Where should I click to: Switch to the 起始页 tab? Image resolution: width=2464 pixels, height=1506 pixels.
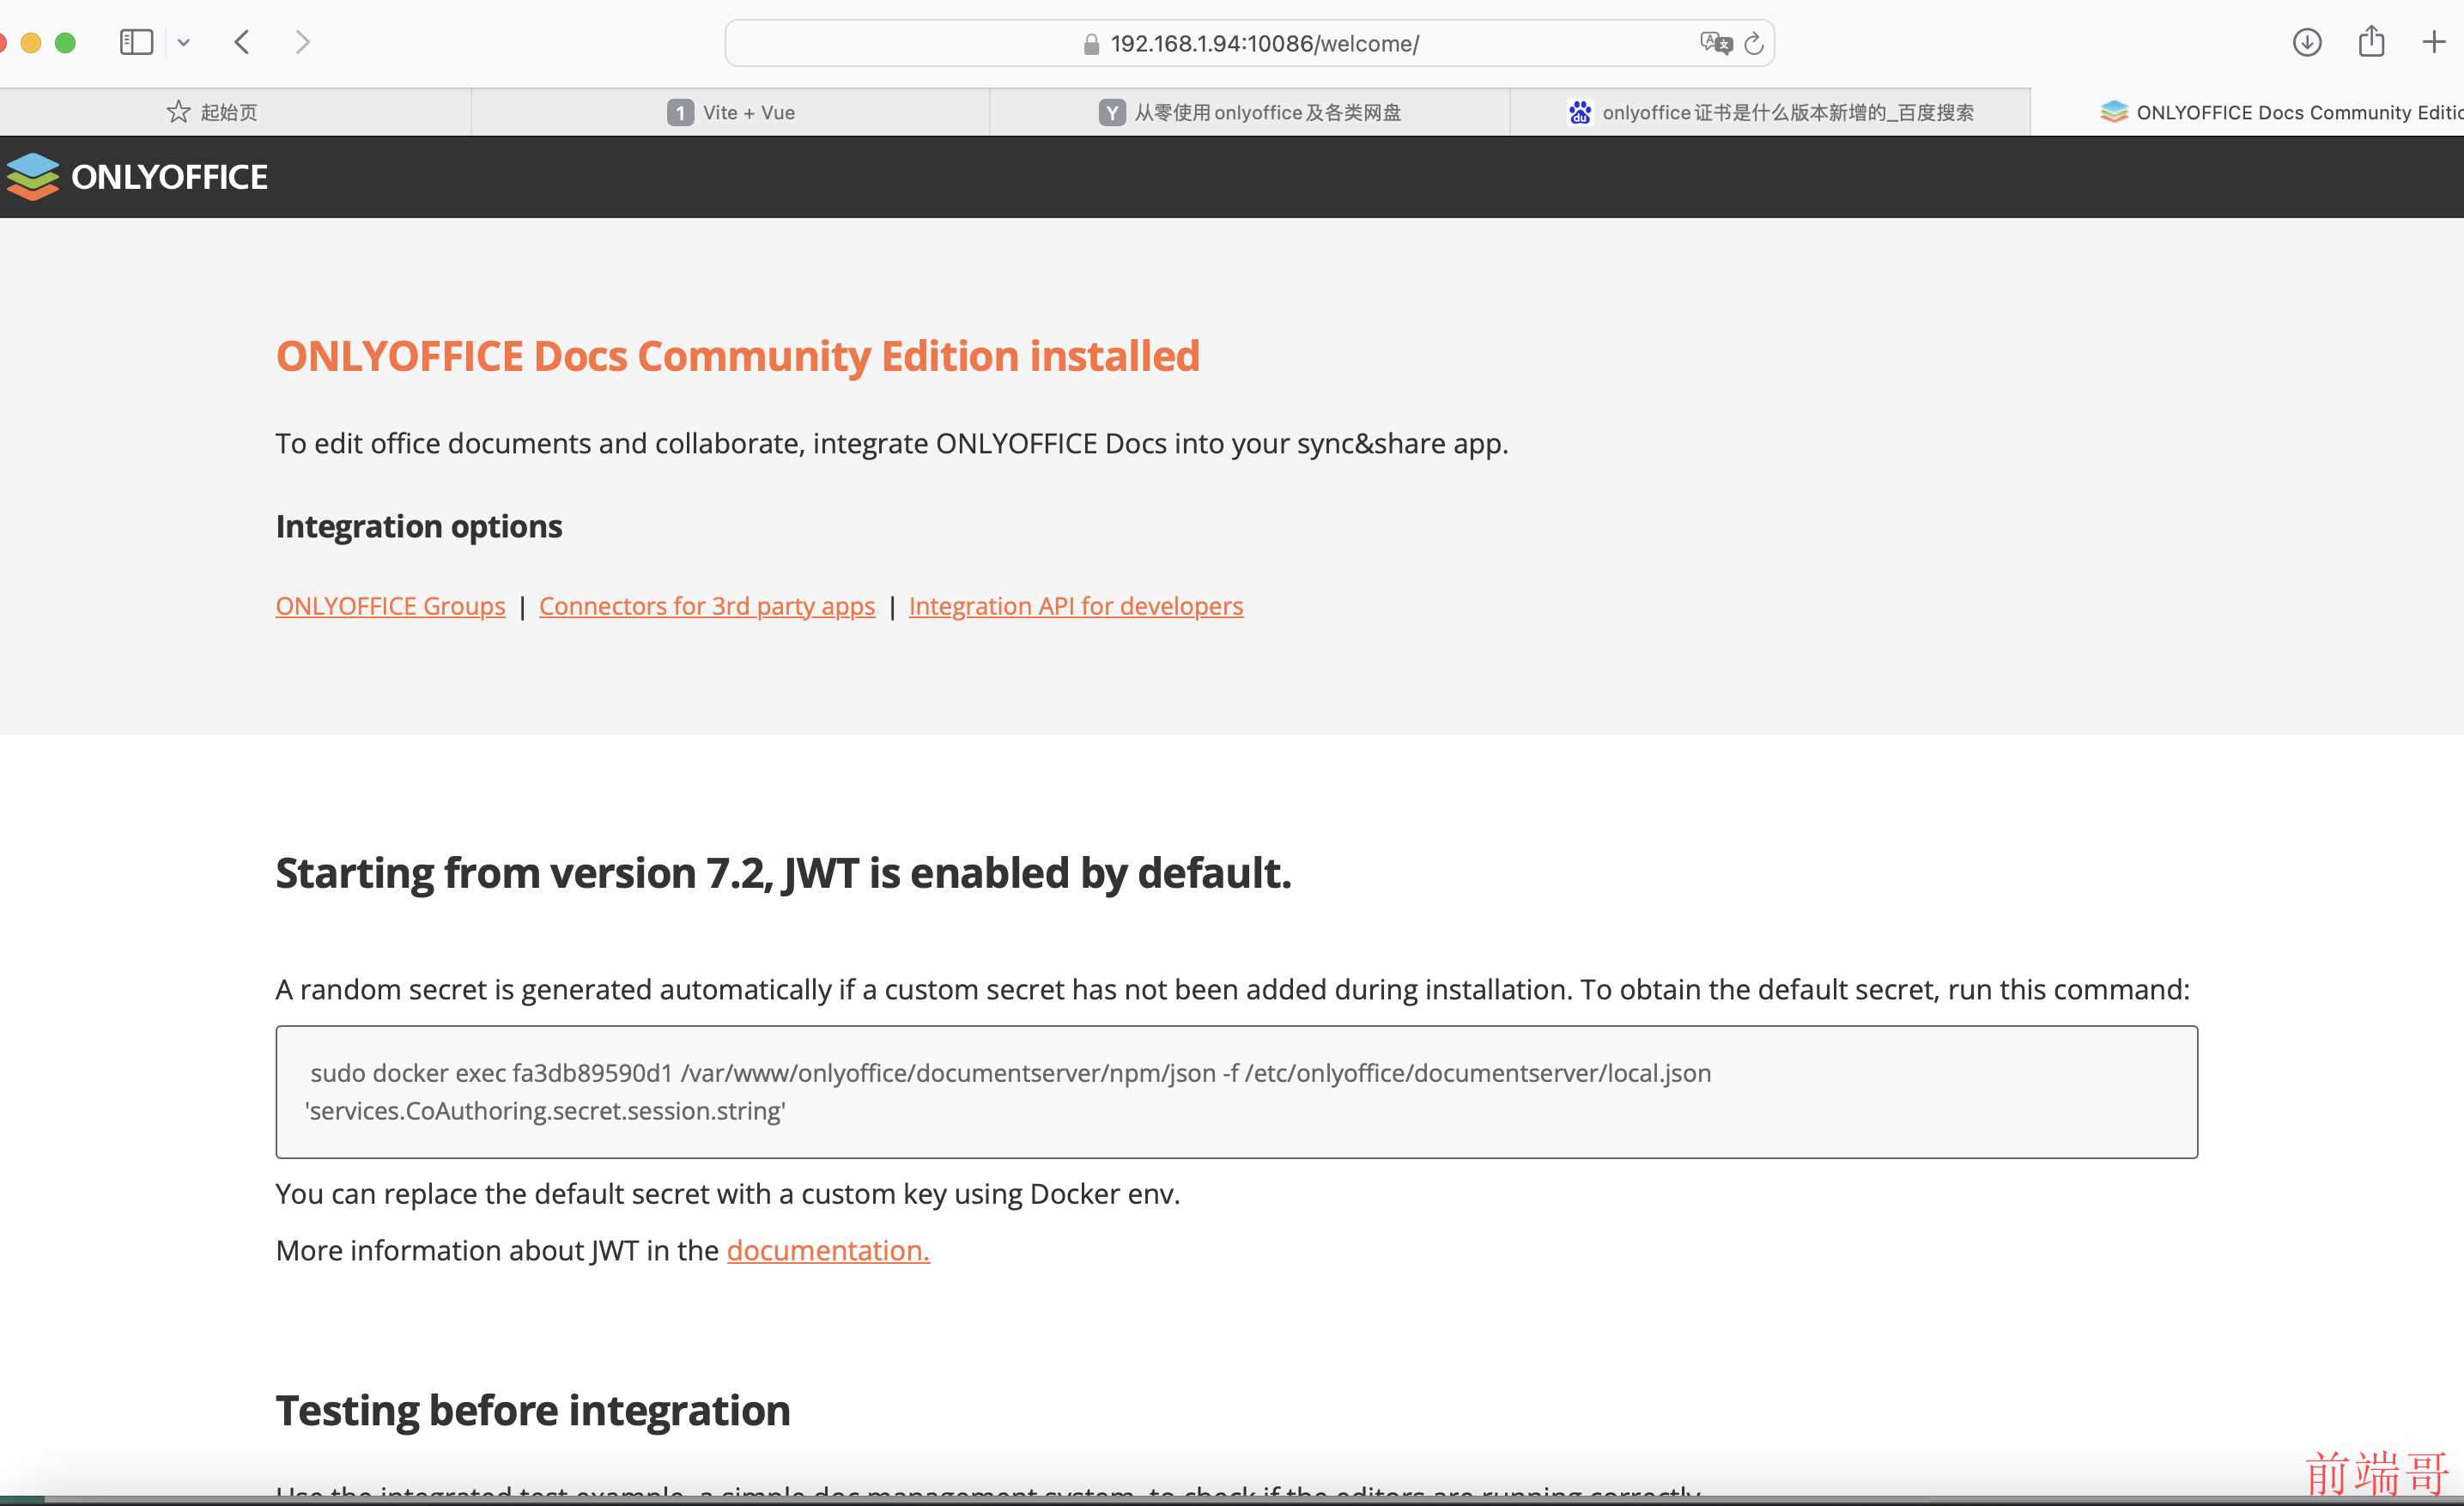pos(235,112)
